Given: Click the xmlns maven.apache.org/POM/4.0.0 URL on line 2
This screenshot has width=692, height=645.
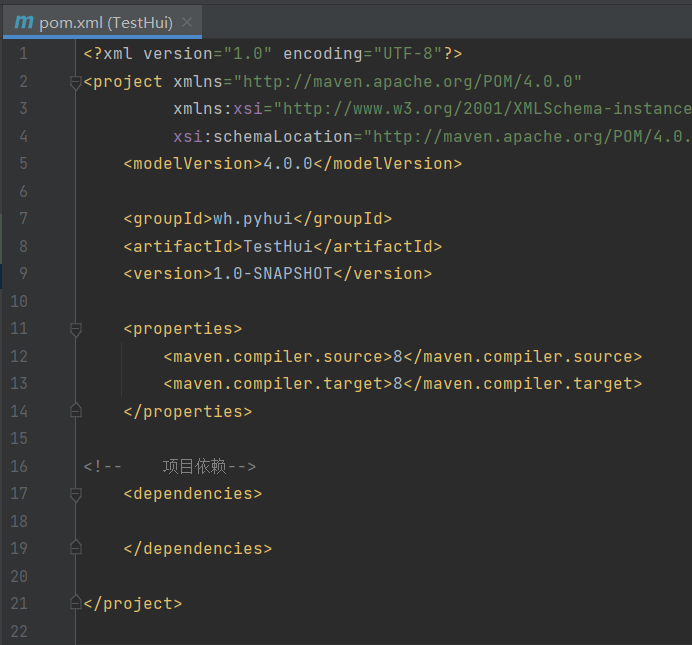Looking at the screenshot, I should [x=407, y=82].
